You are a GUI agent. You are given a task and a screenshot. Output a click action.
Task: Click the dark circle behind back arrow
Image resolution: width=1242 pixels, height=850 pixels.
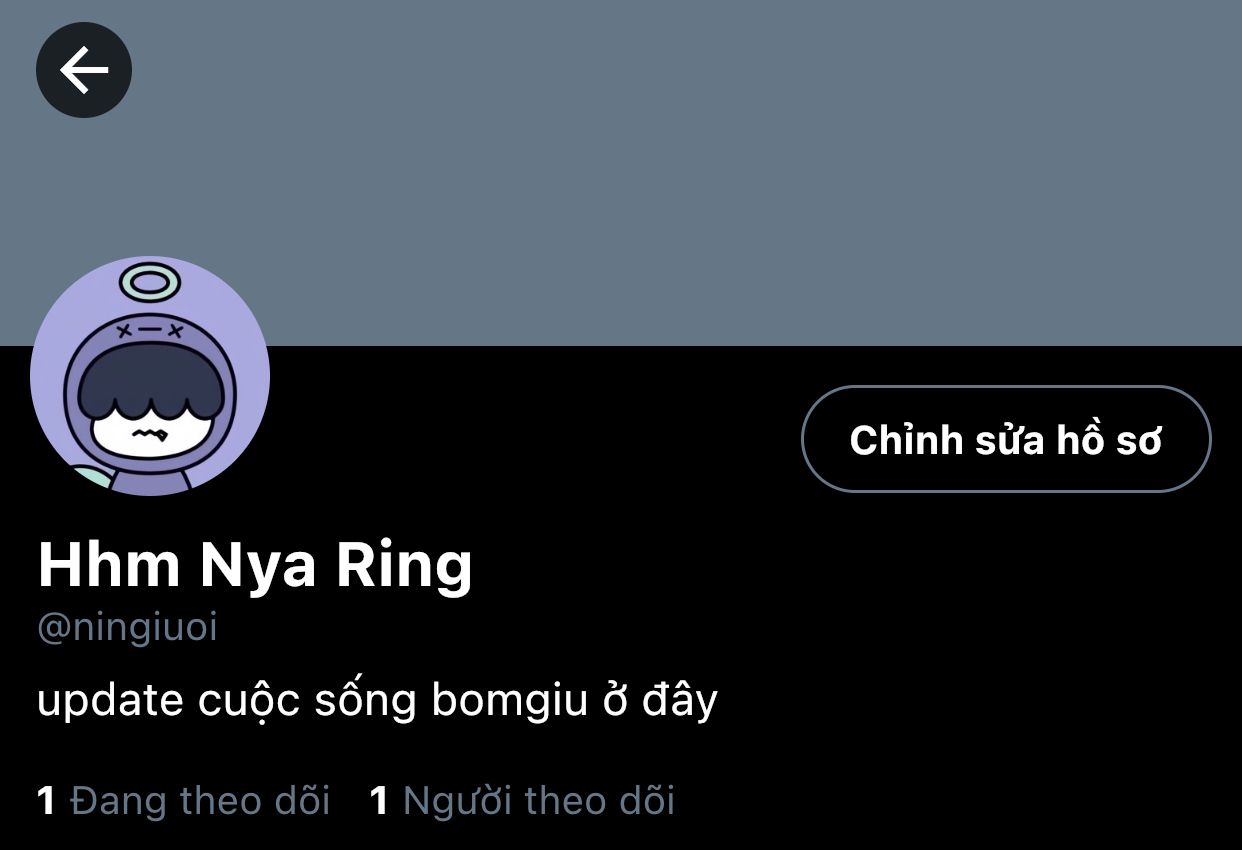tap(84, 70)
